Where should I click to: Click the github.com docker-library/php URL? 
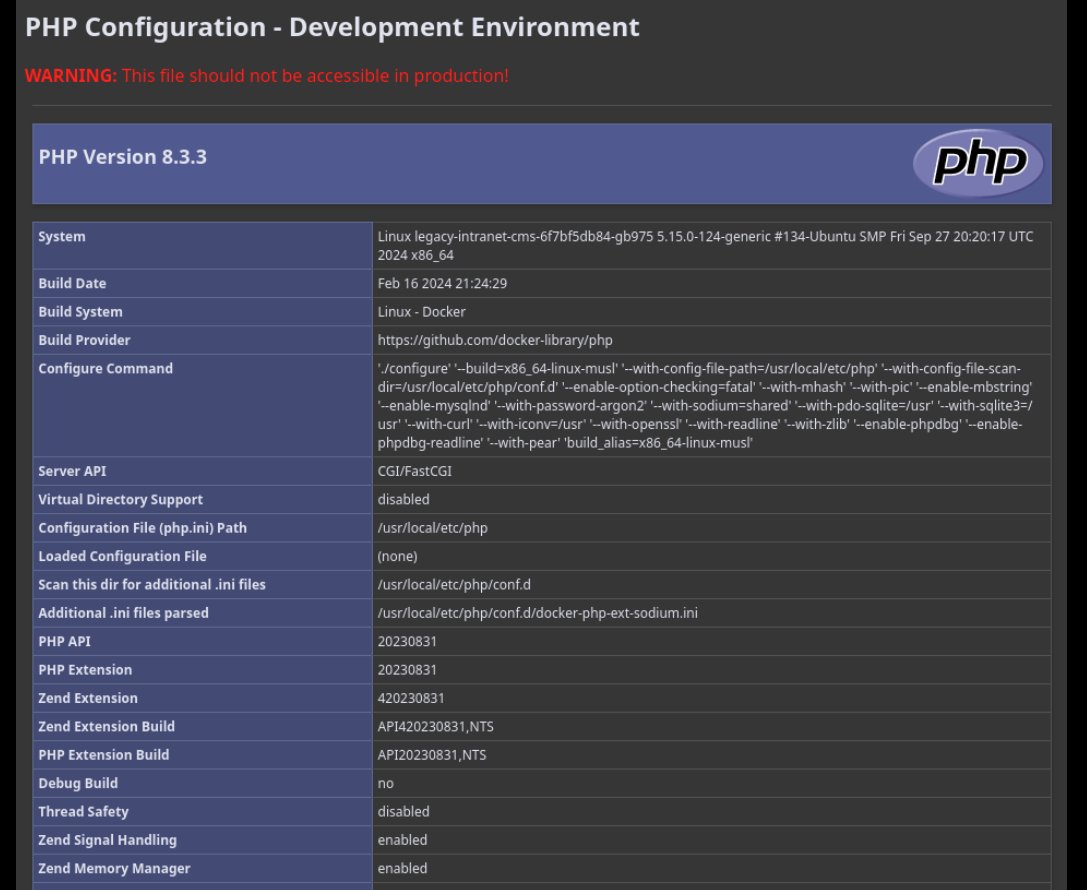(494, 340)
